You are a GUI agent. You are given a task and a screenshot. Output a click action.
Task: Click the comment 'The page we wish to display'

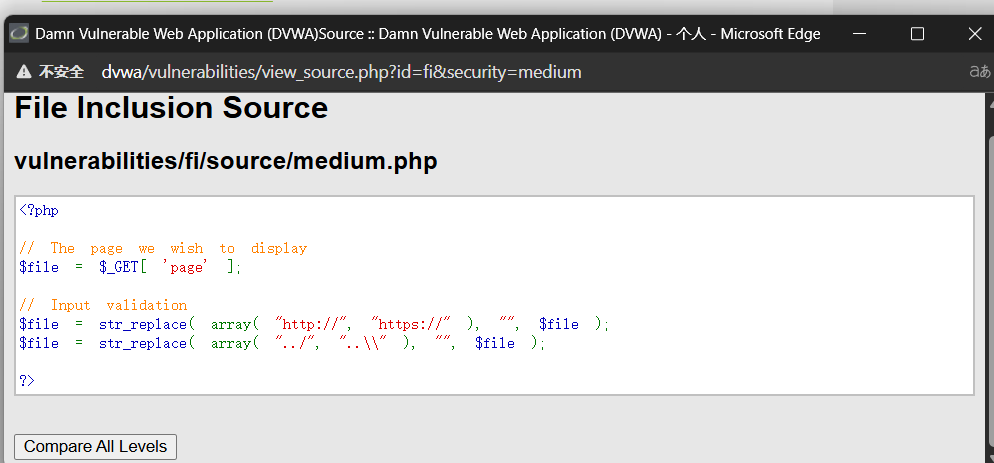[x=163, y=248]
